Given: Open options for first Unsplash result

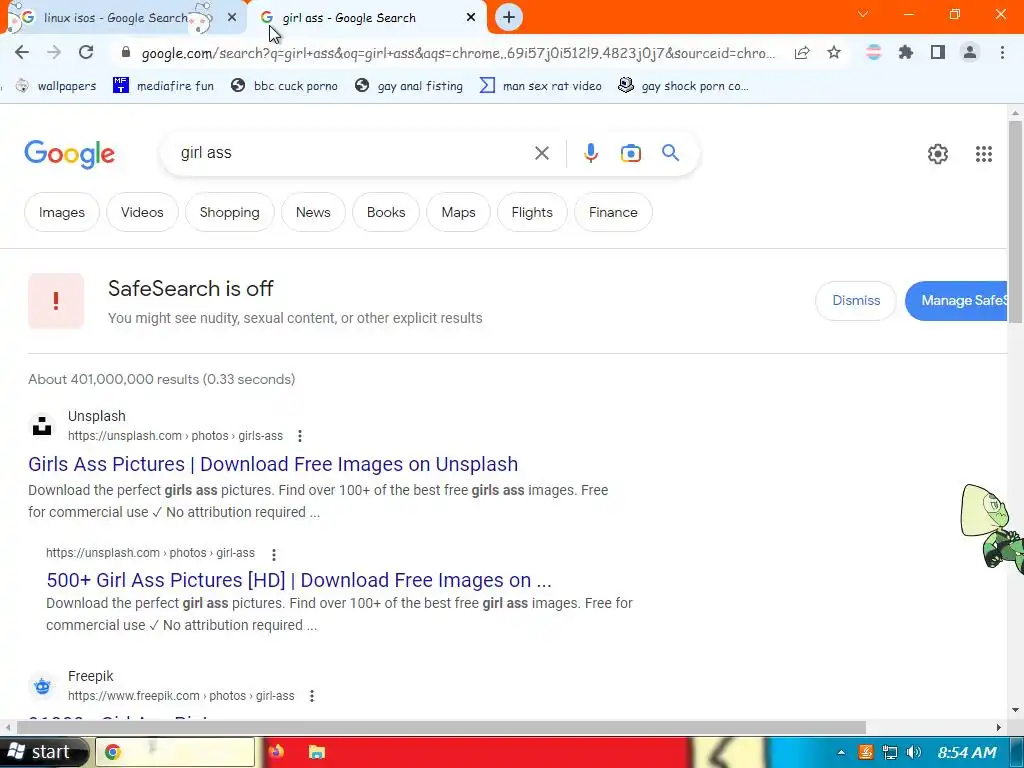Looking at the screenshot, I should (300, 436).
